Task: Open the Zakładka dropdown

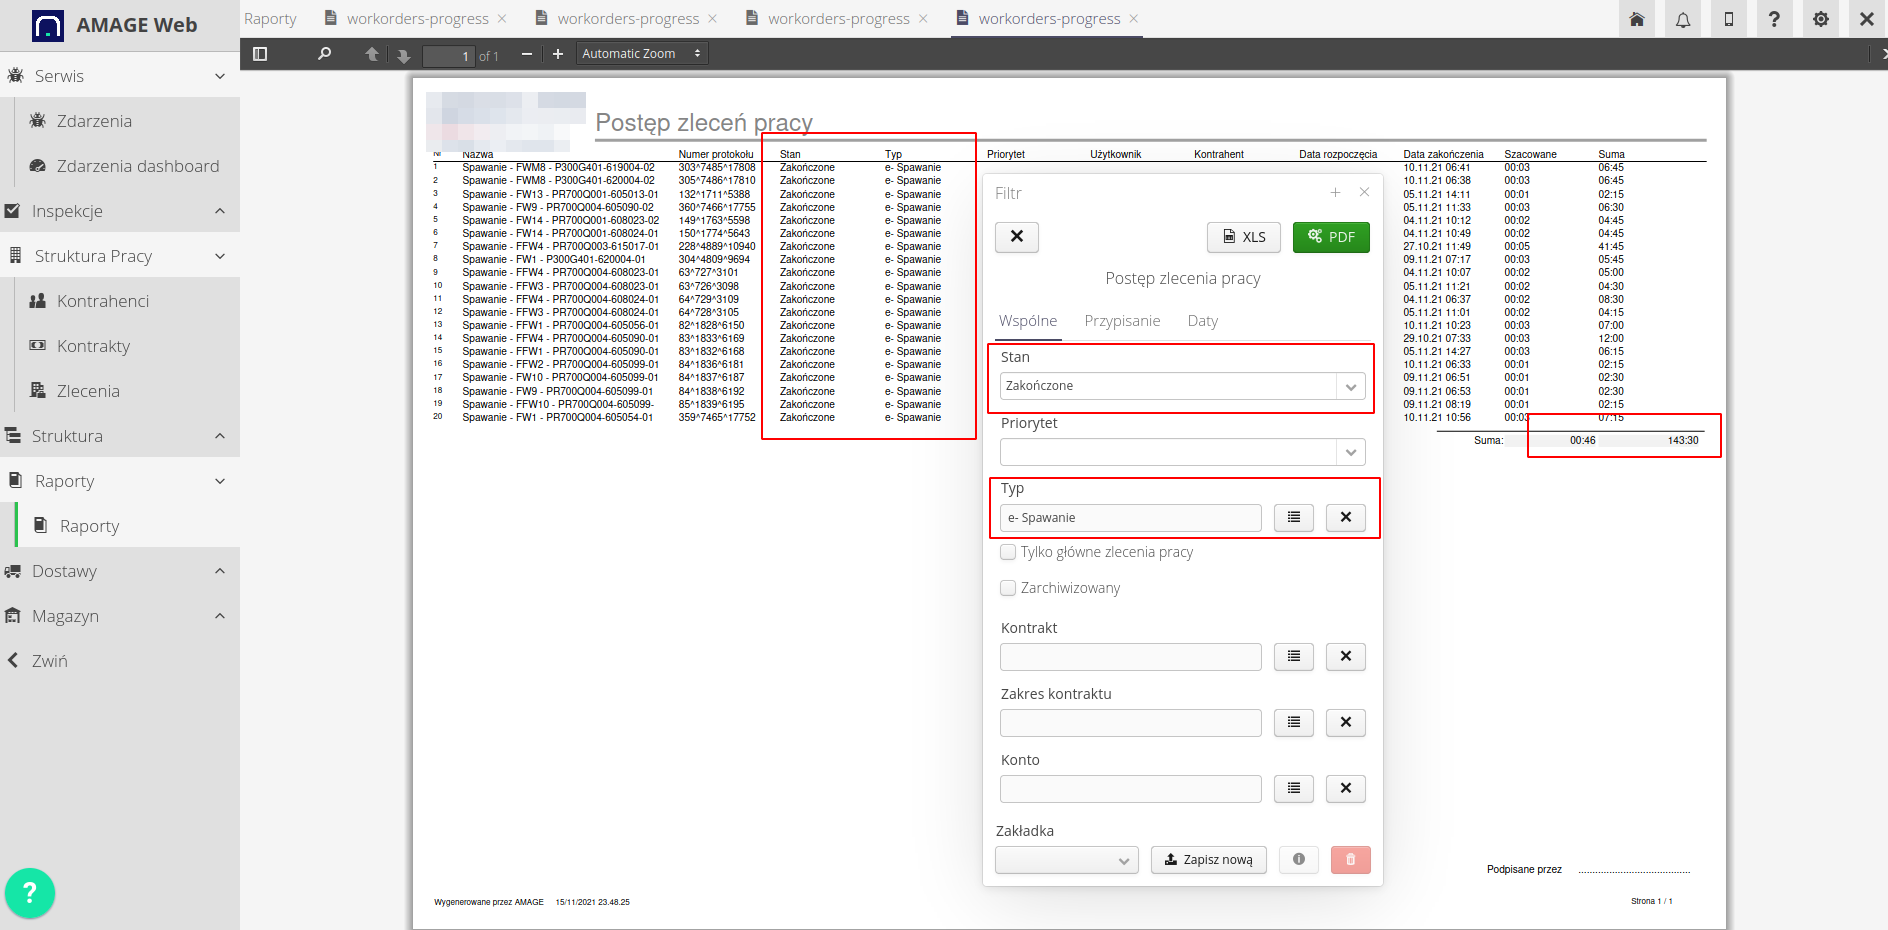Action: pyautogui.click(x=1066, y=860)
